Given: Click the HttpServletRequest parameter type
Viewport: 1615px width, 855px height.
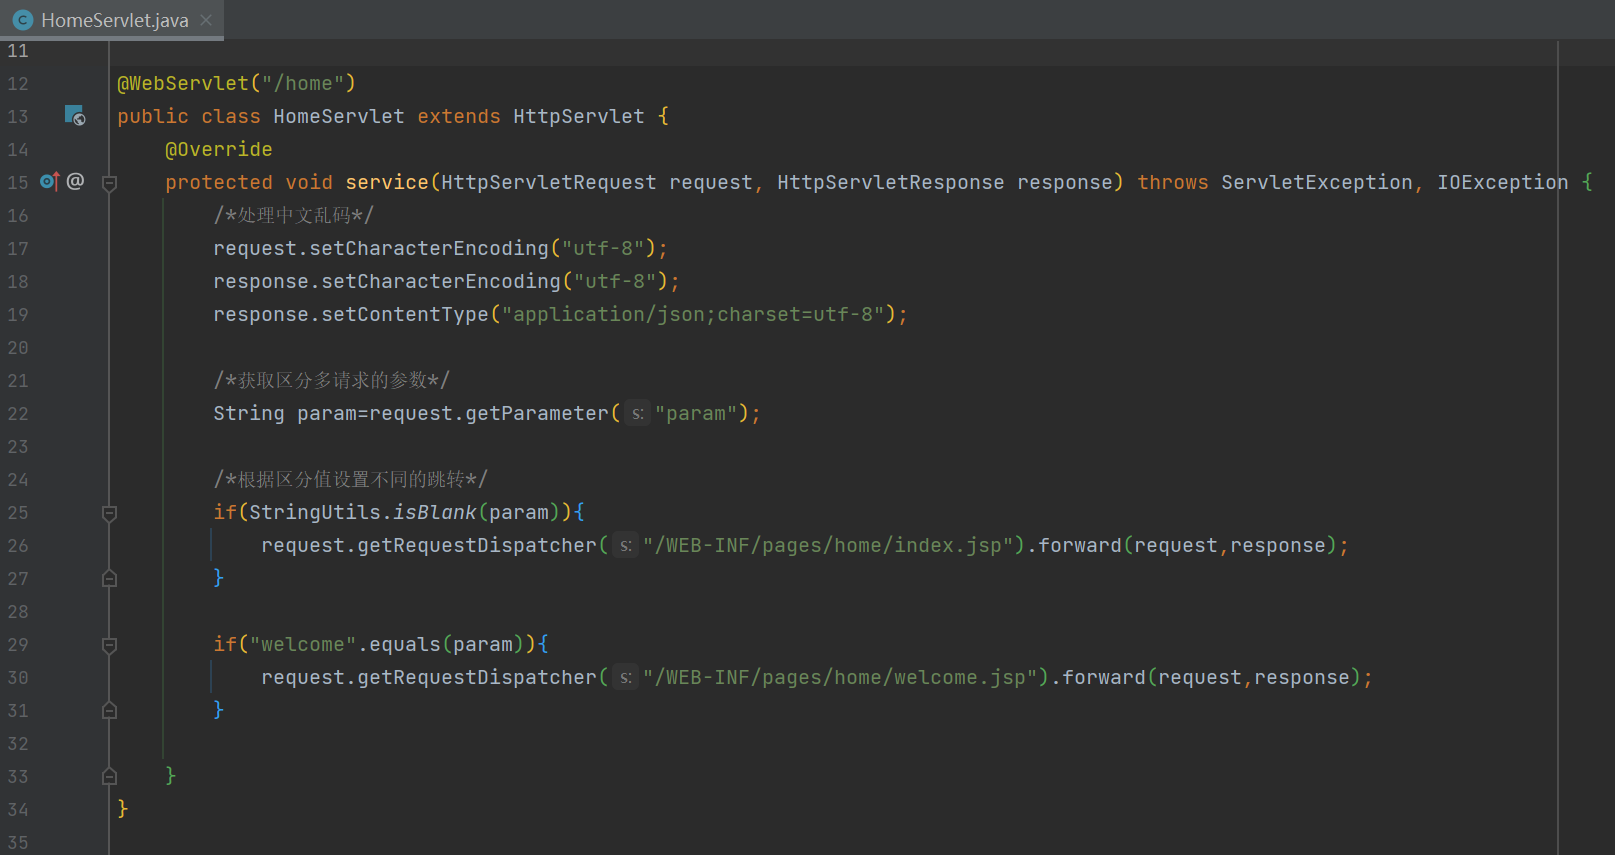Looking at the screenshot, I should click(x=549, y=182).
